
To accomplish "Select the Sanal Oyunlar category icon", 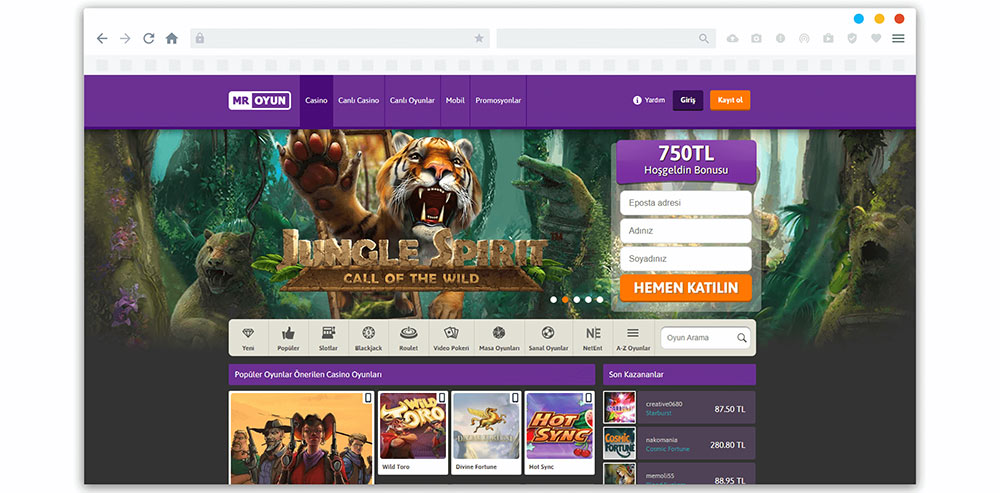I will click(x=548, y=337).
